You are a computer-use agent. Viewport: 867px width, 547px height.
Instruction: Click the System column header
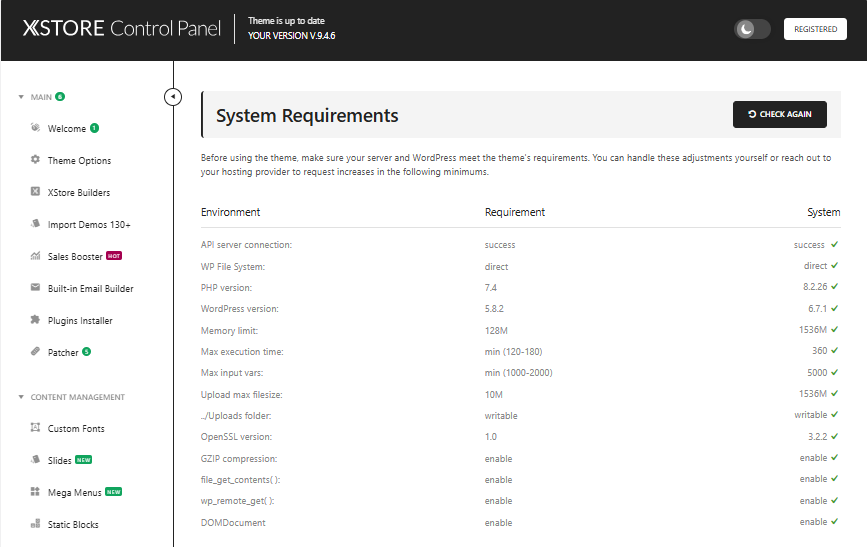coord(823,212)
